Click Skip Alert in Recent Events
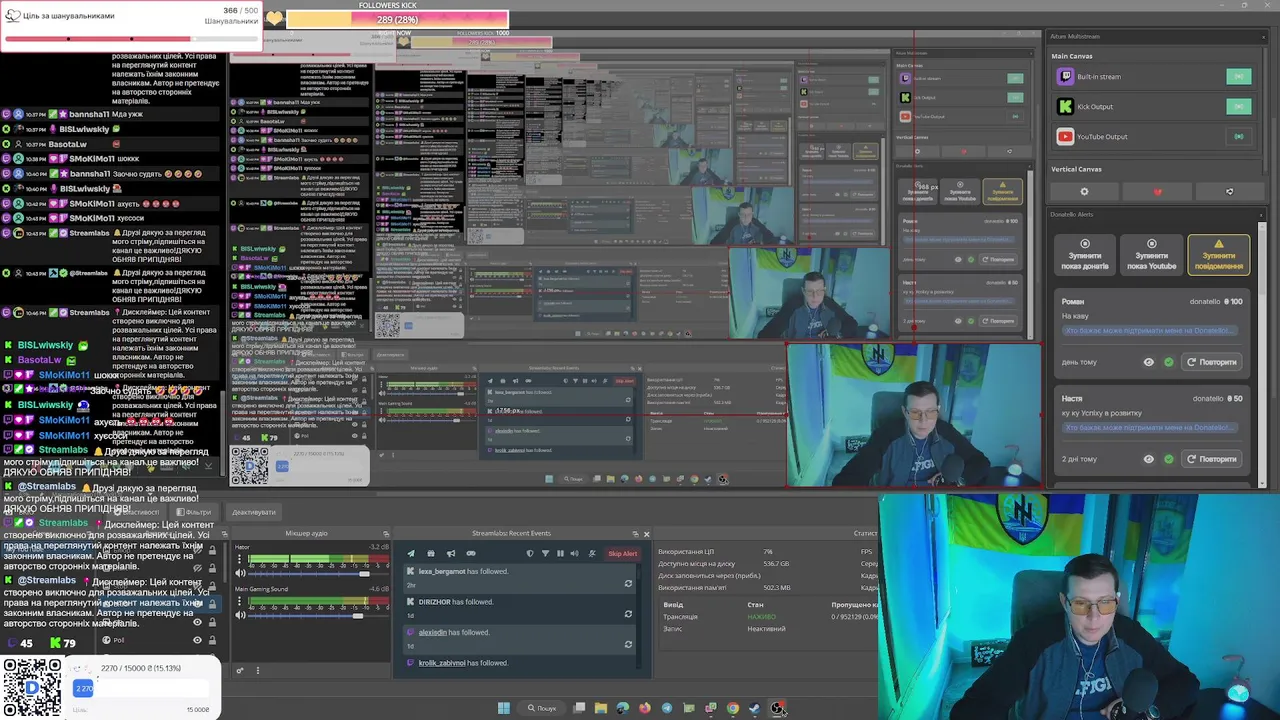 tap(622, 553)
